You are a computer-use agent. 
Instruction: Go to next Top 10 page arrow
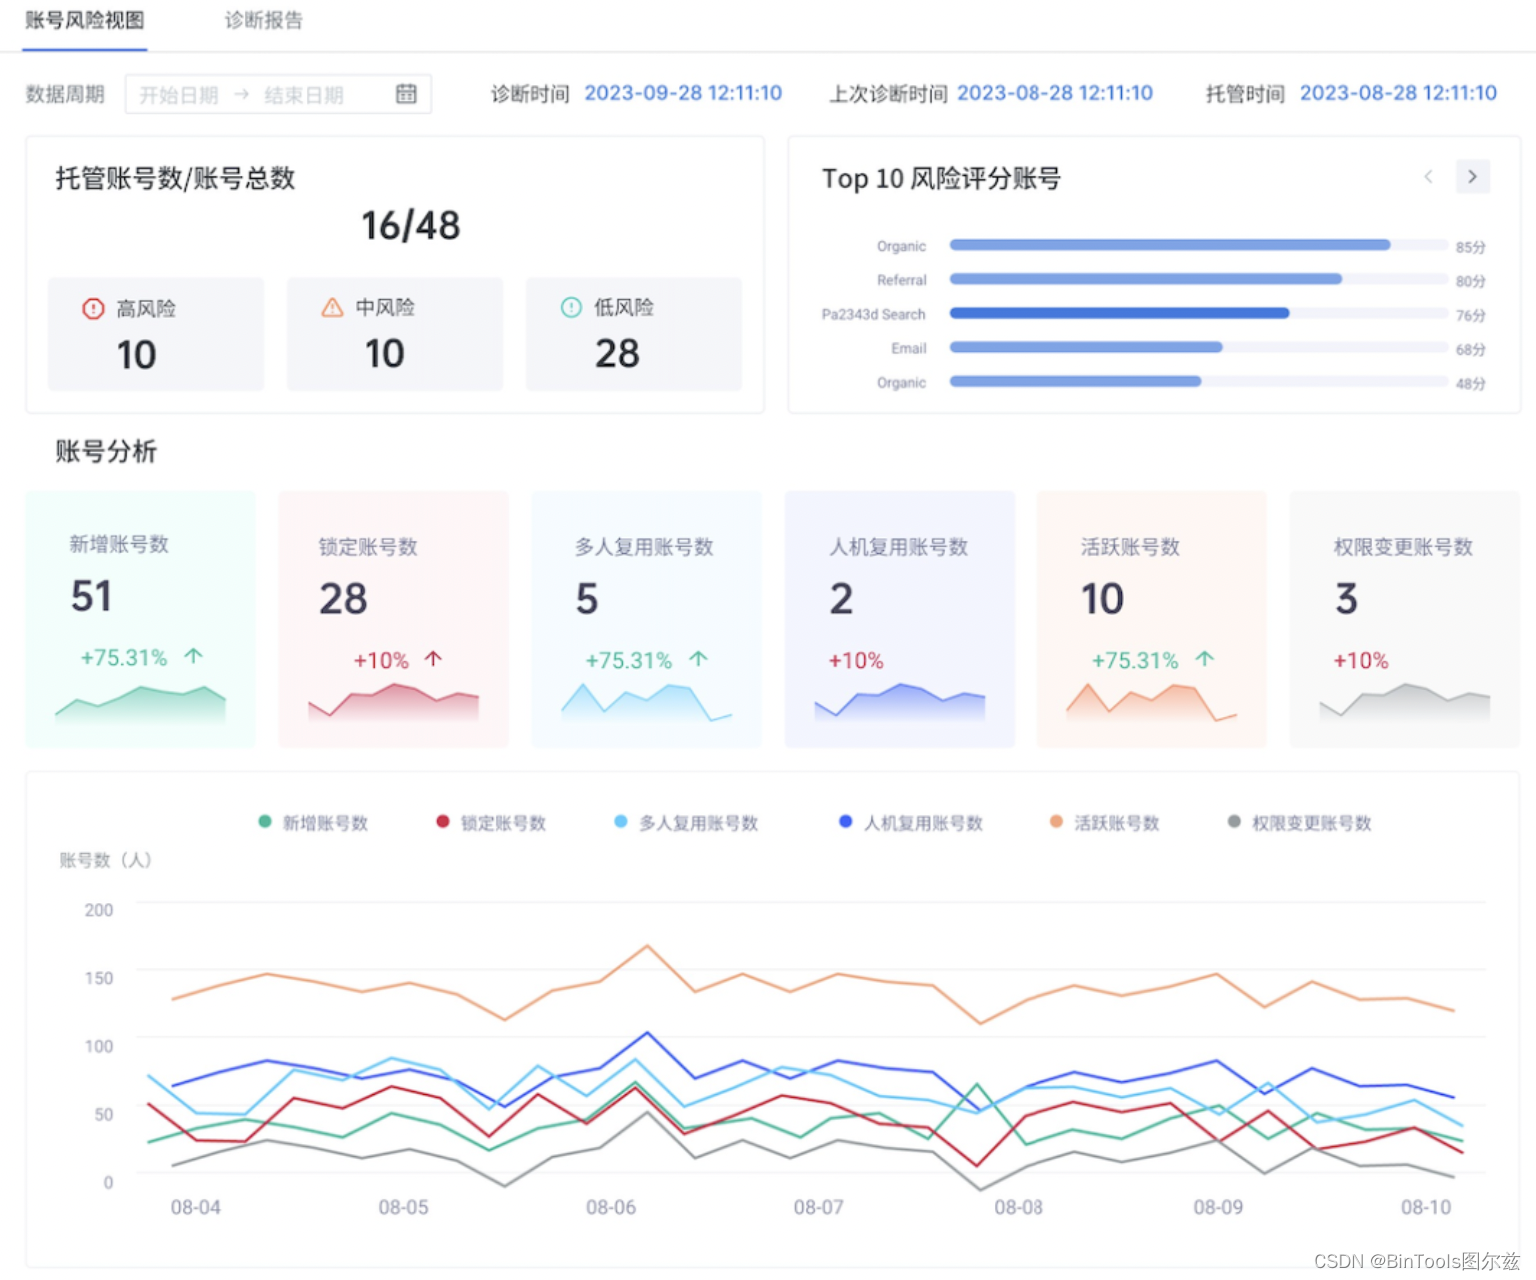pyautogui.click(x=1472, y=177)
